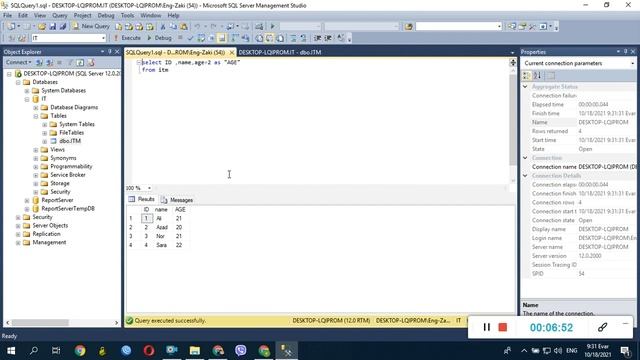Click the Cancel Executing Query icon
This screenshot has height=360, width=640.
[180, 38]
